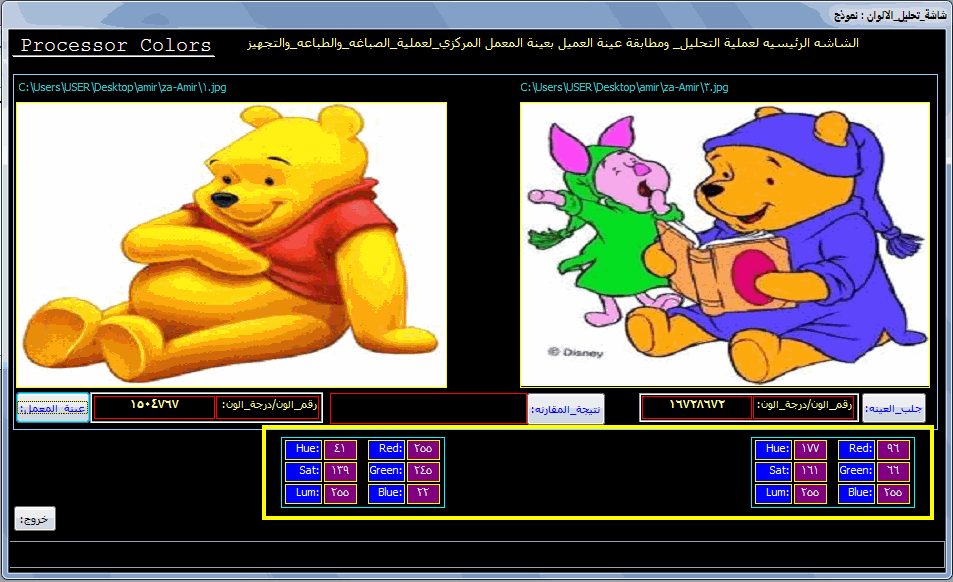Select the right color number field ١٦٧٢٨٦٧٢

pos(697,407)
